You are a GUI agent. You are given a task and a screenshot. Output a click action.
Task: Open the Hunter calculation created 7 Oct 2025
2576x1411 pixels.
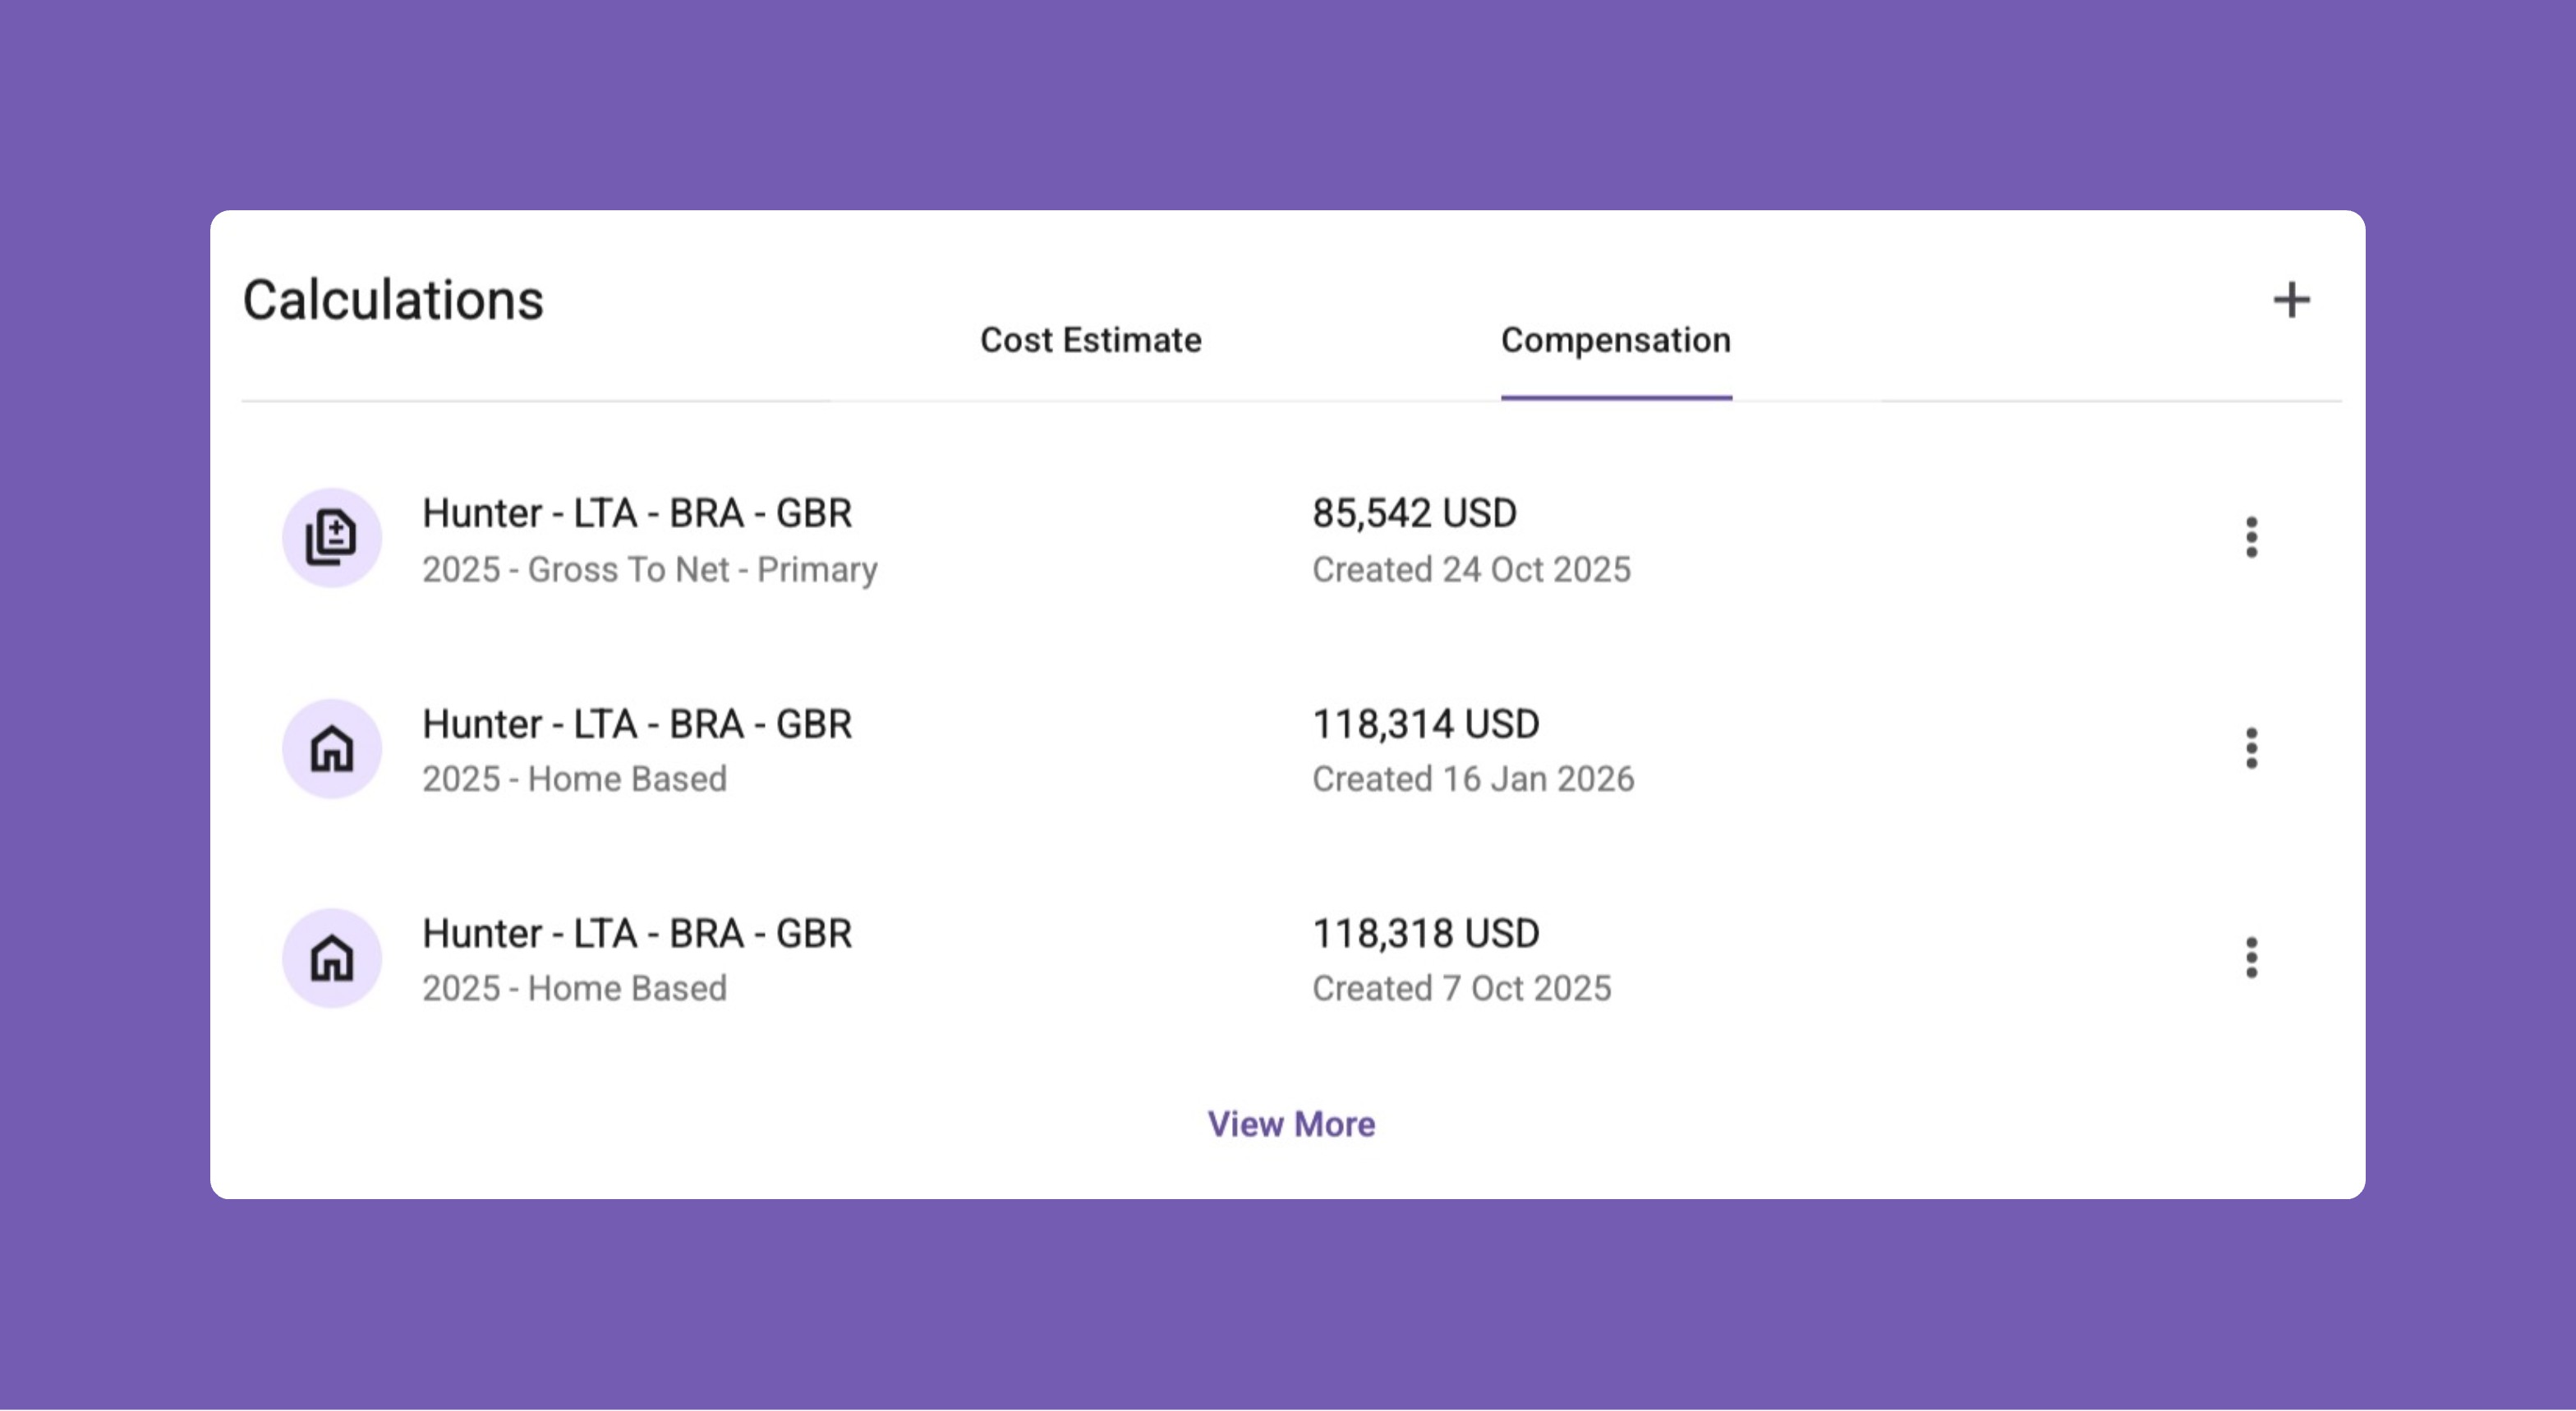tap(637, 934)
